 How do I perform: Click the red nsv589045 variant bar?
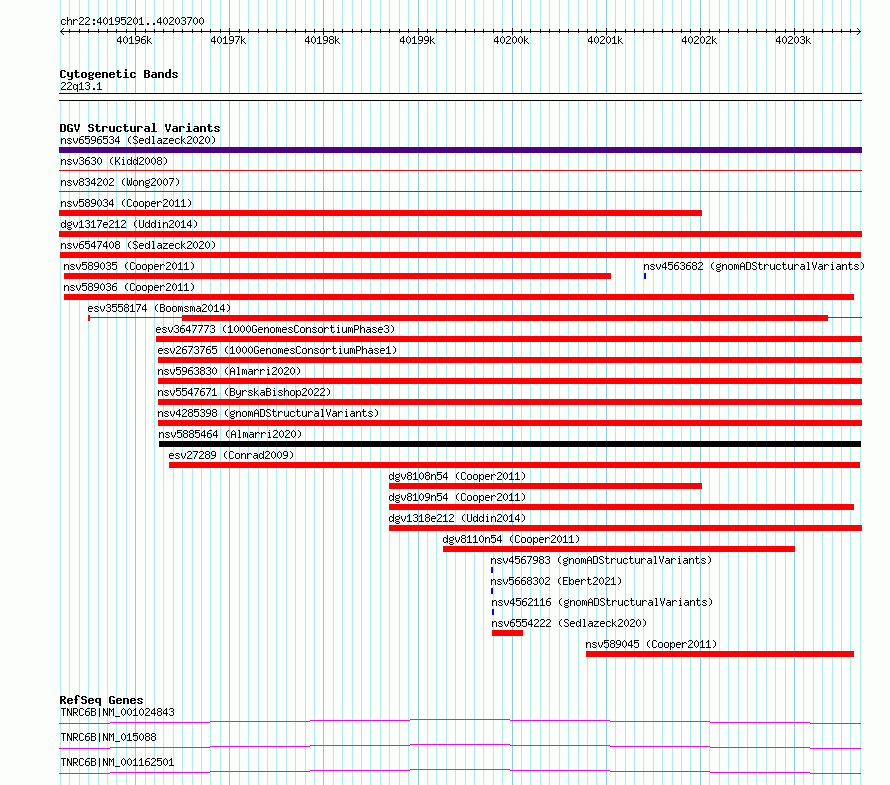[x=720, y=654]
